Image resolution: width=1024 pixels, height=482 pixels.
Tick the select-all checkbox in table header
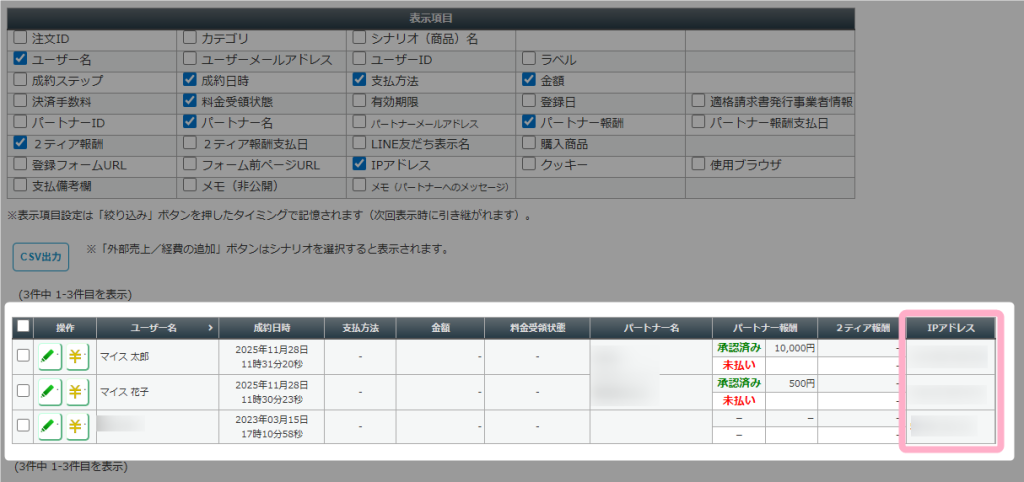(x=24, y=327)
